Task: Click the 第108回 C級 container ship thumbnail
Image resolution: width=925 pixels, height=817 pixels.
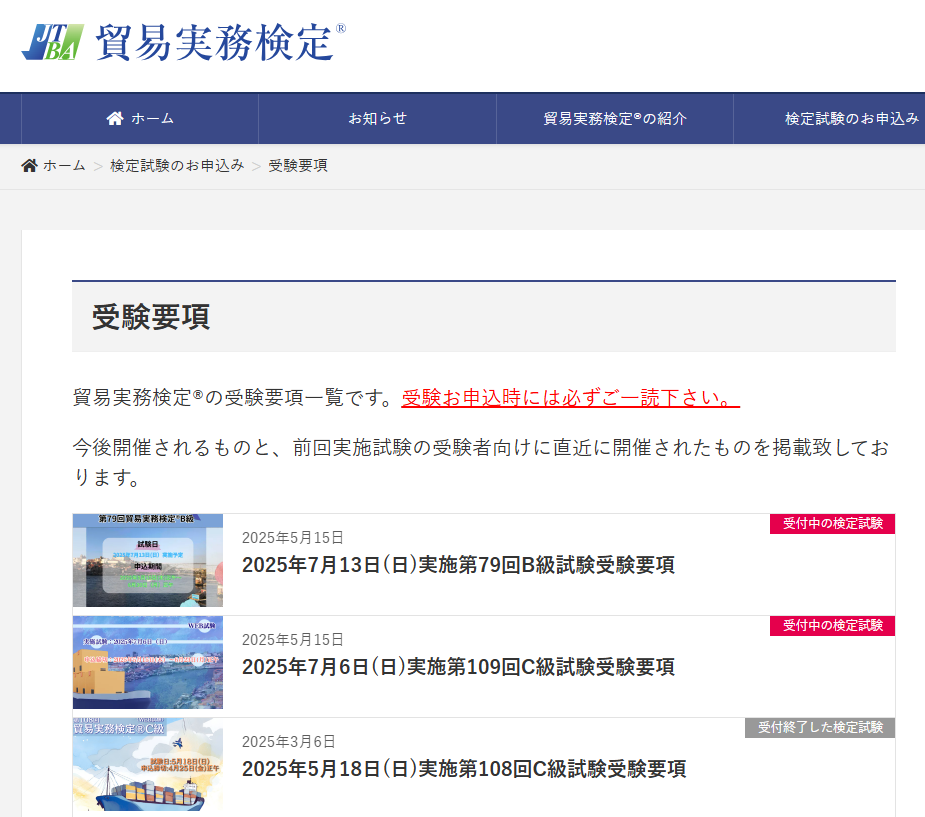Action: pyautogui.click(x=148, y=765)
